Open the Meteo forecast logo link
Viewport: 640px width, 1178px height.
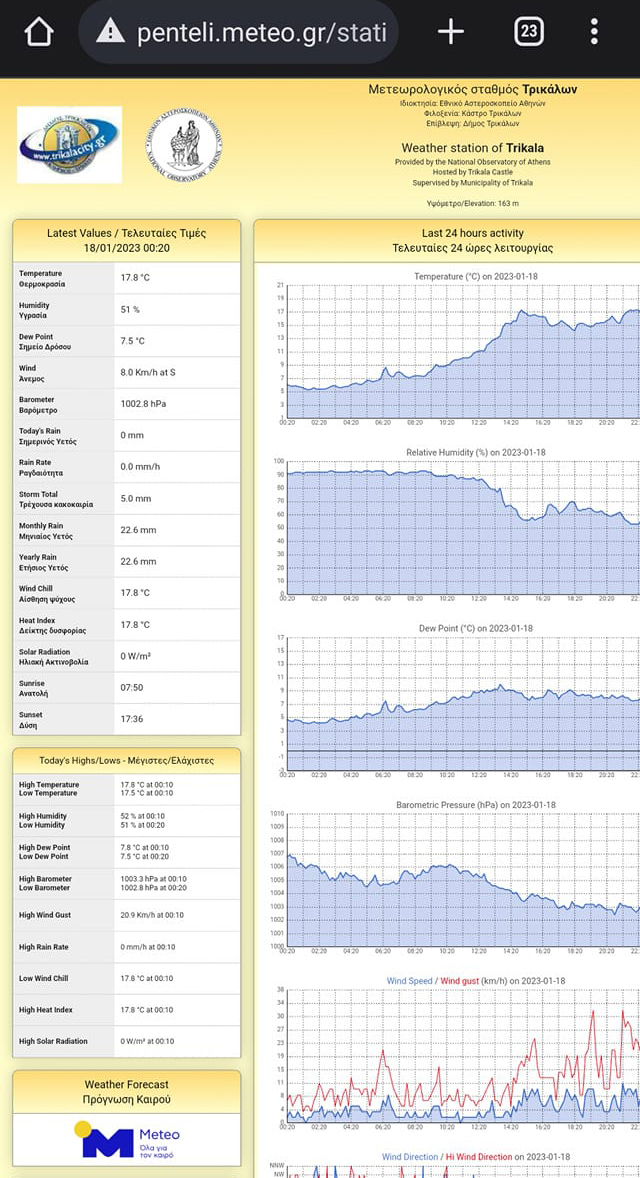[126, 1140]
